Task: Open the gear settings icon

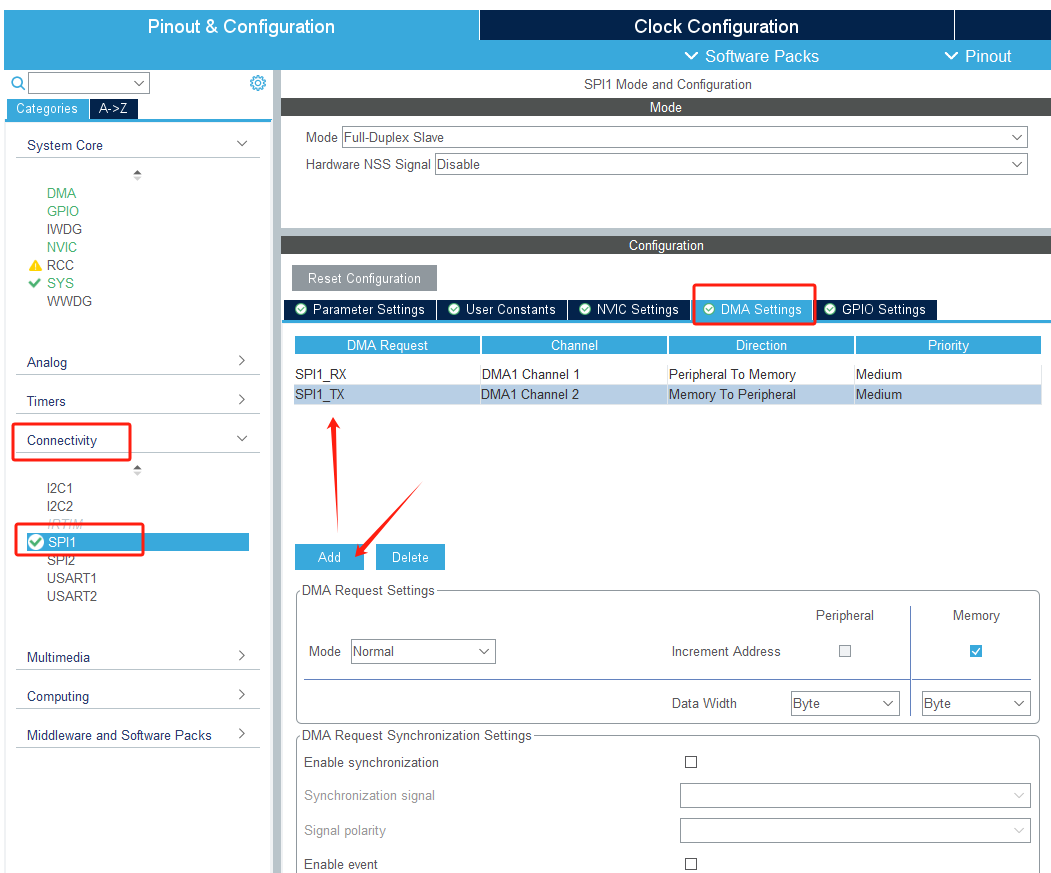Action: coord(258,83)
